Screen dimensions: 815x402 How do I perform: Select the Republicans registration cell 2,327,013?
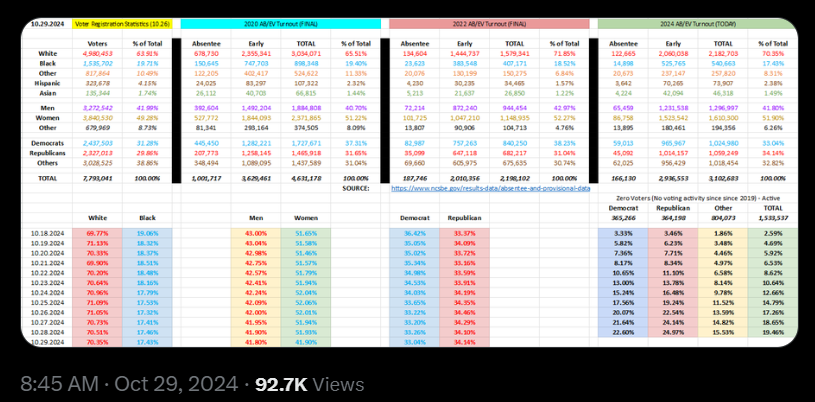pyautogui.click(x=98, y=153)
